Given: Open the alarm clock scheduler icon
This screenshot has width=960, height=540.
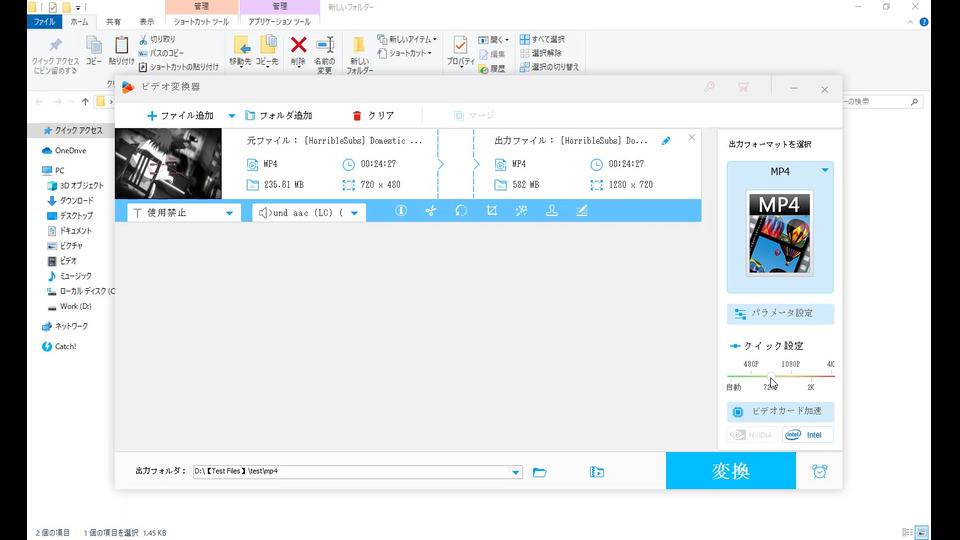Looking at the screenshot, I should pos(820,472).
